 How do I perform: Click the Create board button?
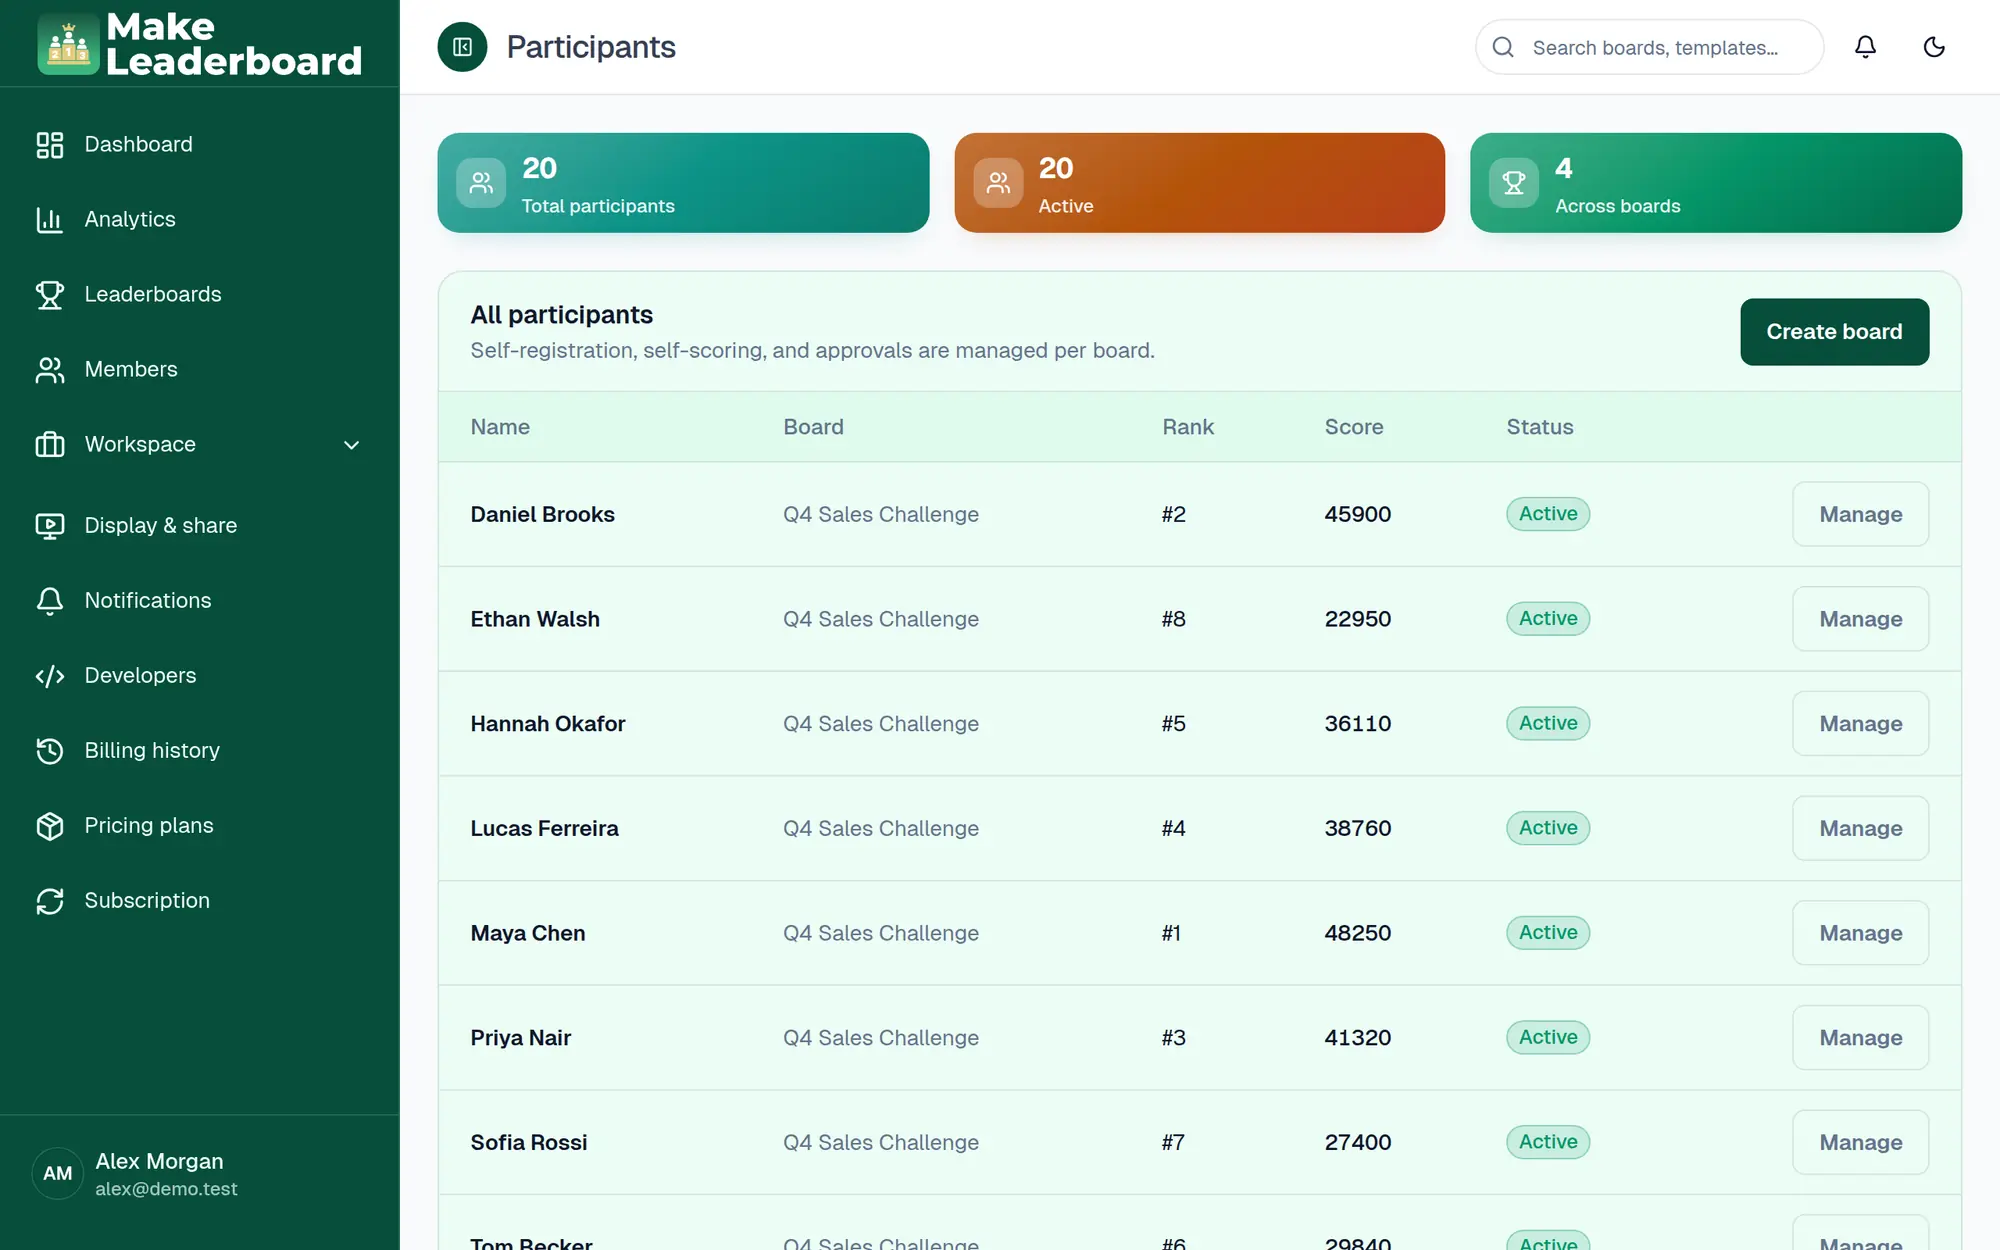tap(1834, 332)
